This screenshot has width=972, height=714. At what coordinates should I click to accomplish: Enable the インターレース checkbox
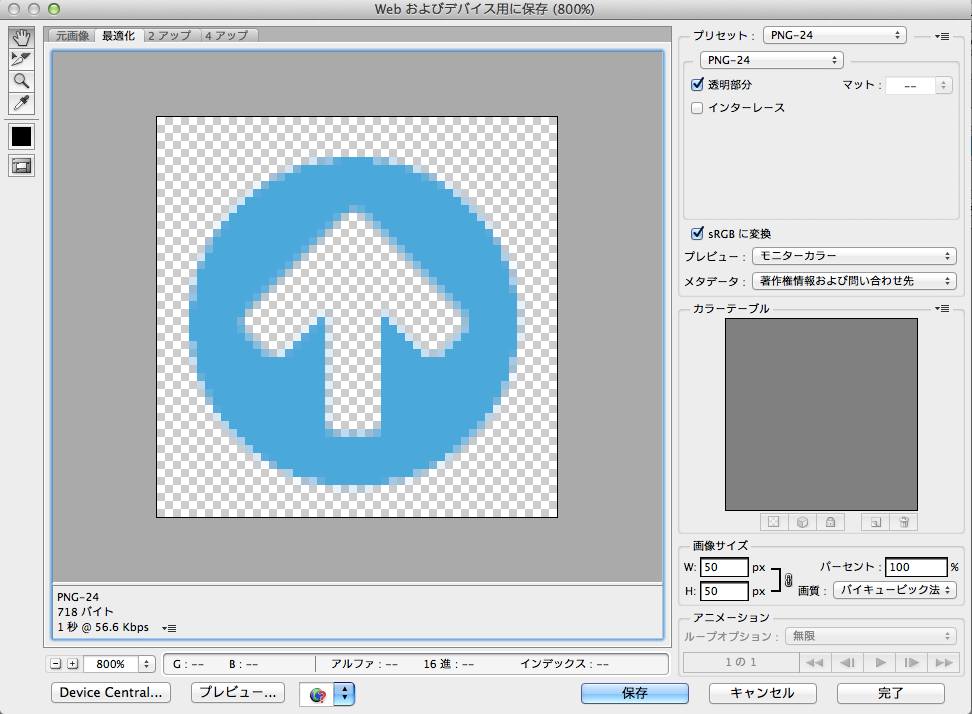[x=698, y=107]
